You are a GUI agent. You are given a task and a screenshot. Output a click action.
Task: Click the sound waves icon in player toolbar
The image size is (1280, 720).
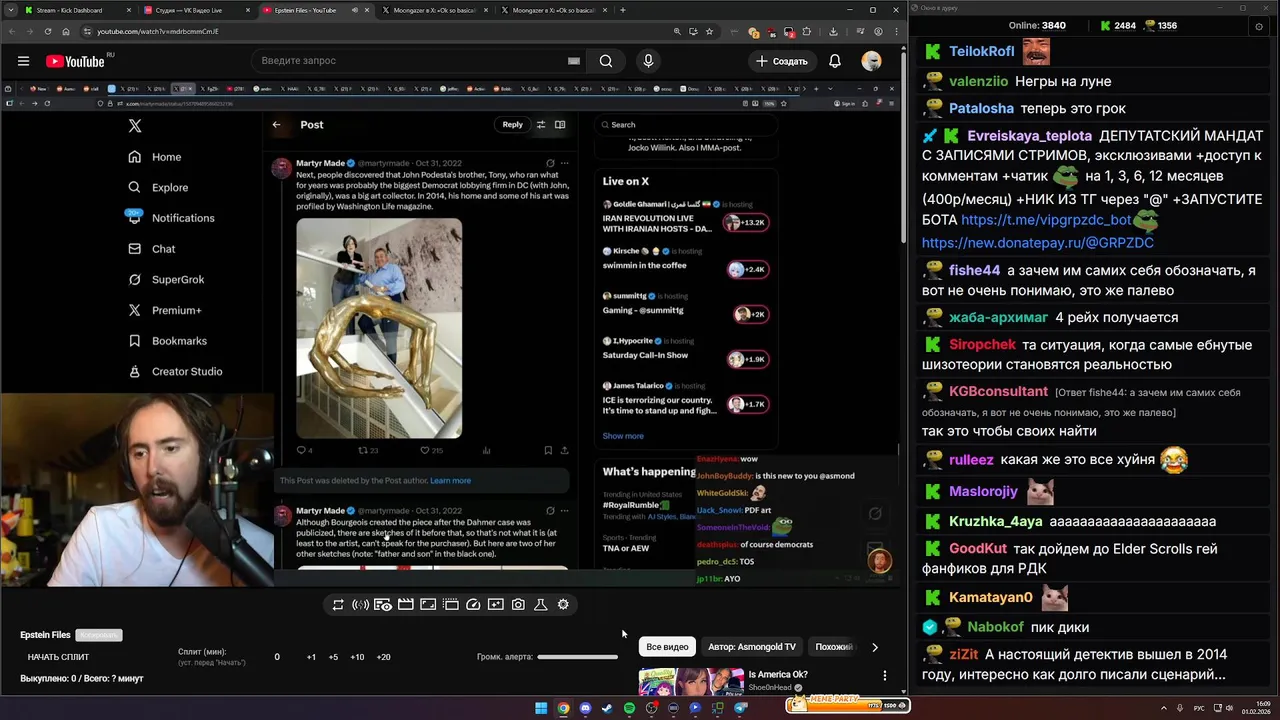(x=360, y=605)
